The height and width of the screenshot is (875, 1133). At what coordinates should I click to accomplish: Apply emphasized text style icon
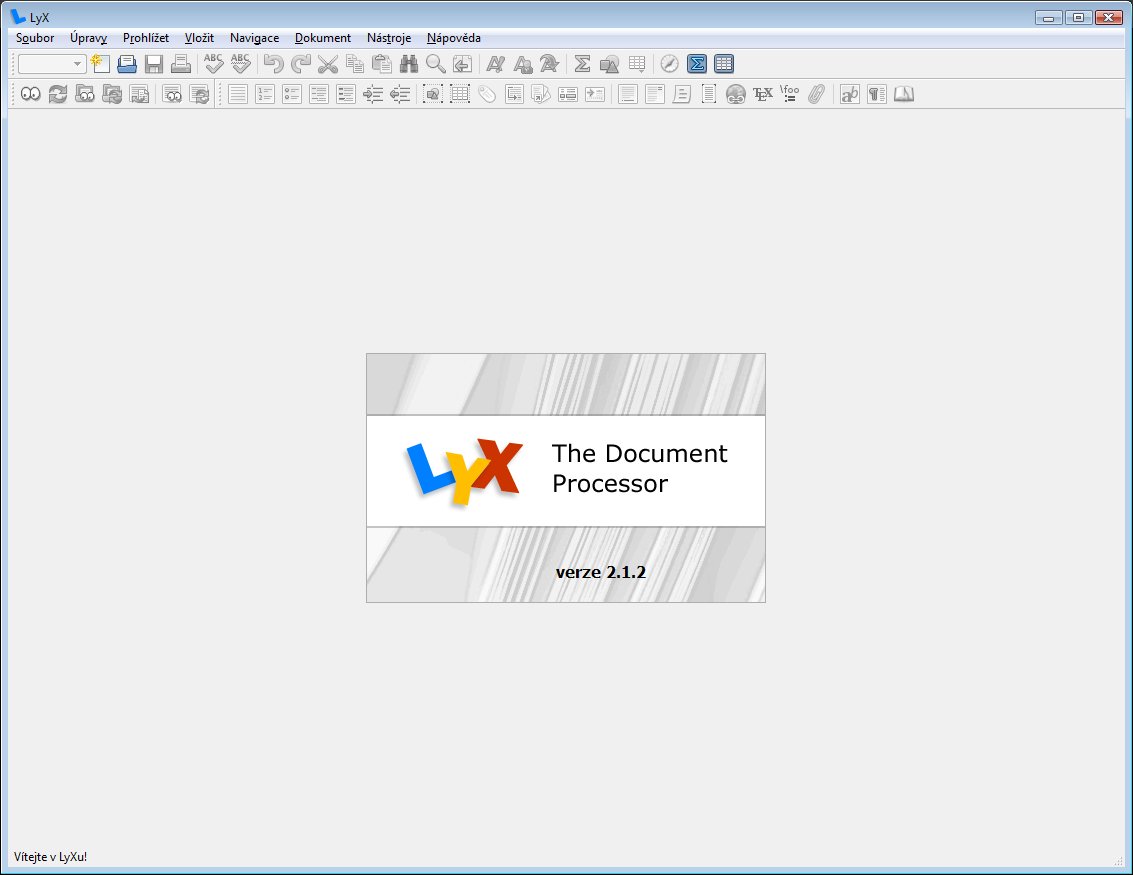[x=495, y=64]
